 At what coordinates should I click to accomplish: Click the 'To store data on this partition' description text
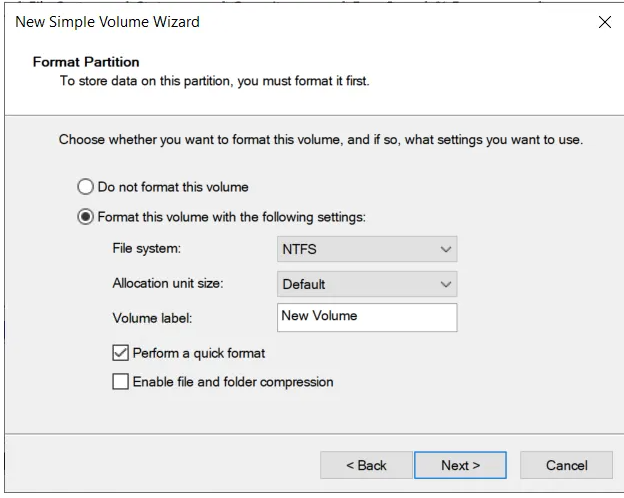click(214, 81)
